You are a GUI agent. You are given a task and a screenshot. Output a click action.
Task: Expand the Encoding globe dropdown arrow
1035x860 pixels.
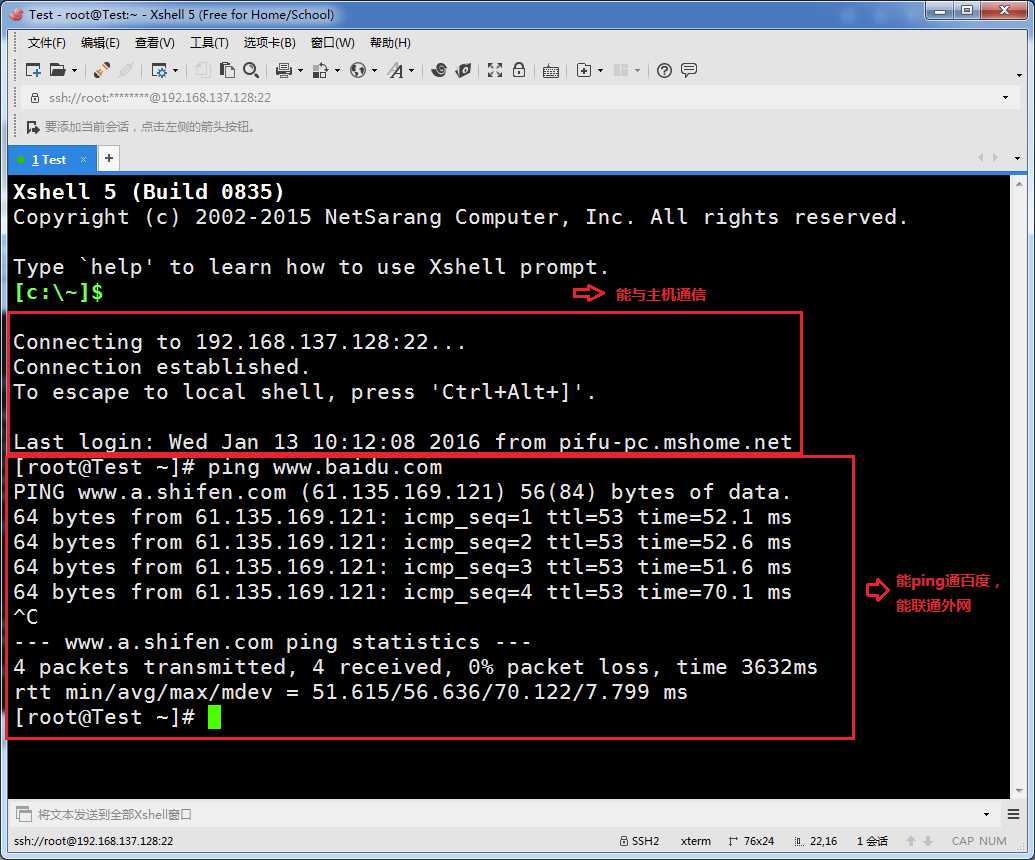pyautogui.click(x=374, y=71)
